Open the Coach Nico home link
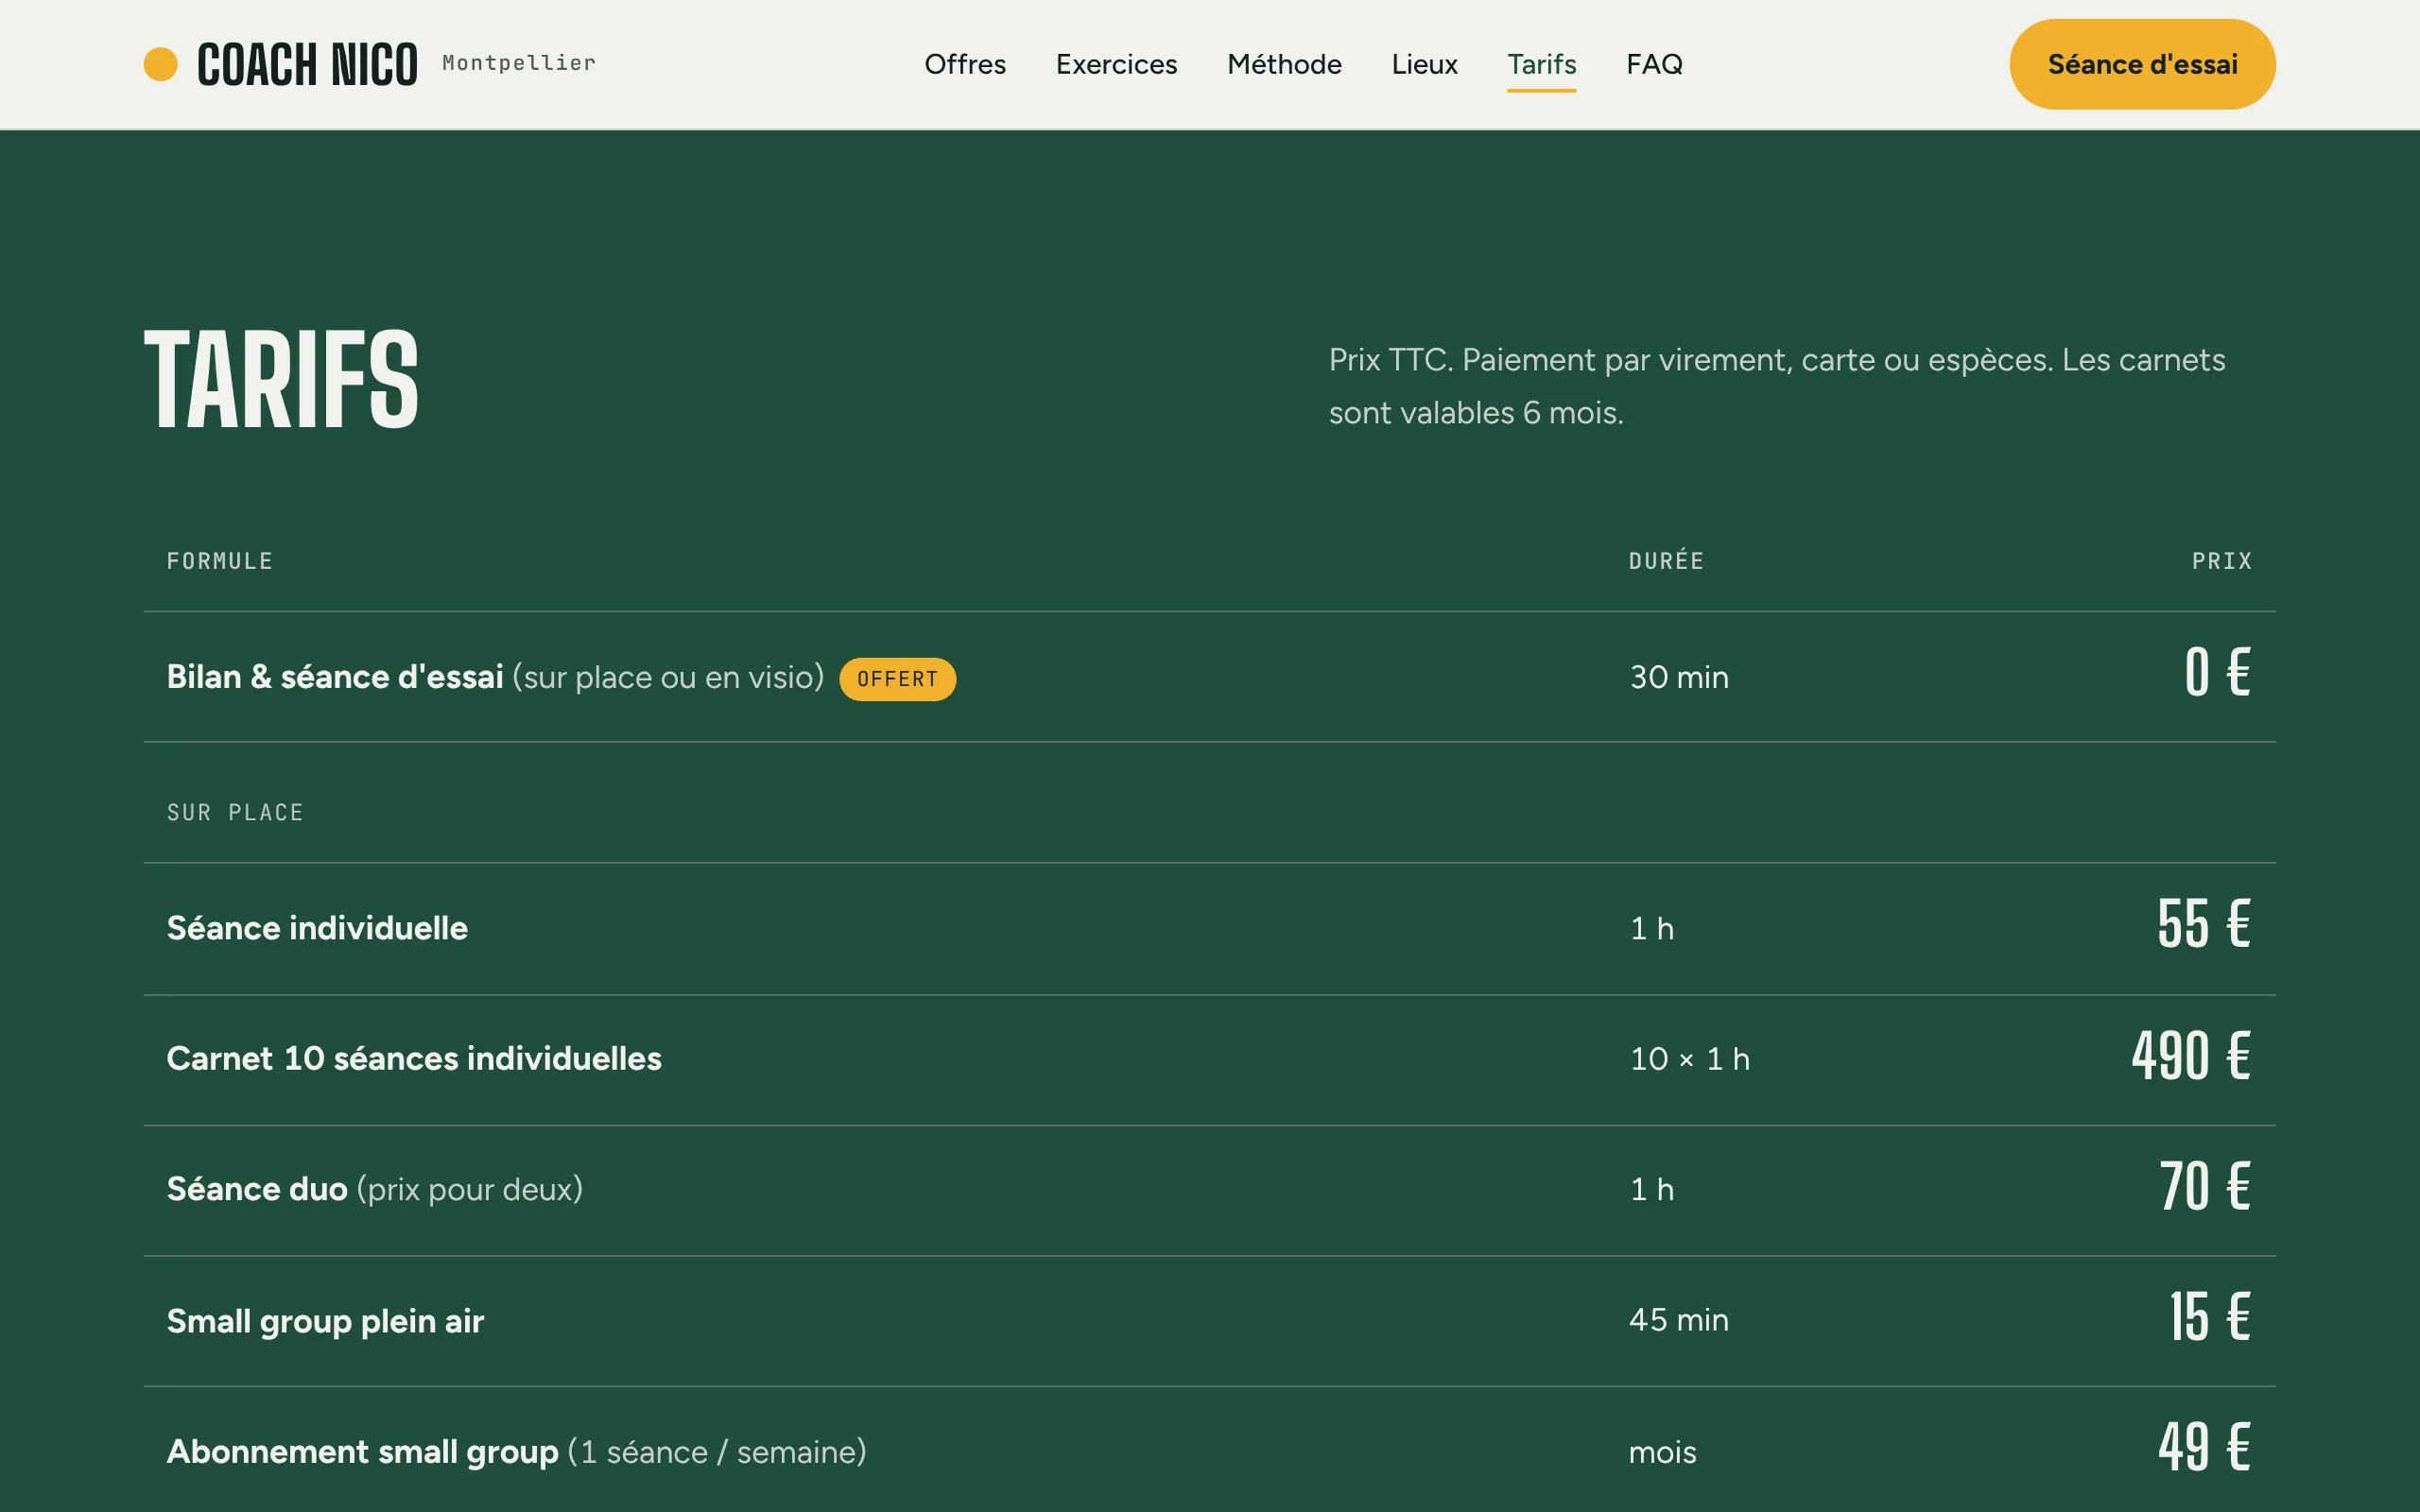The image size is (2420, 1512). 307,64
